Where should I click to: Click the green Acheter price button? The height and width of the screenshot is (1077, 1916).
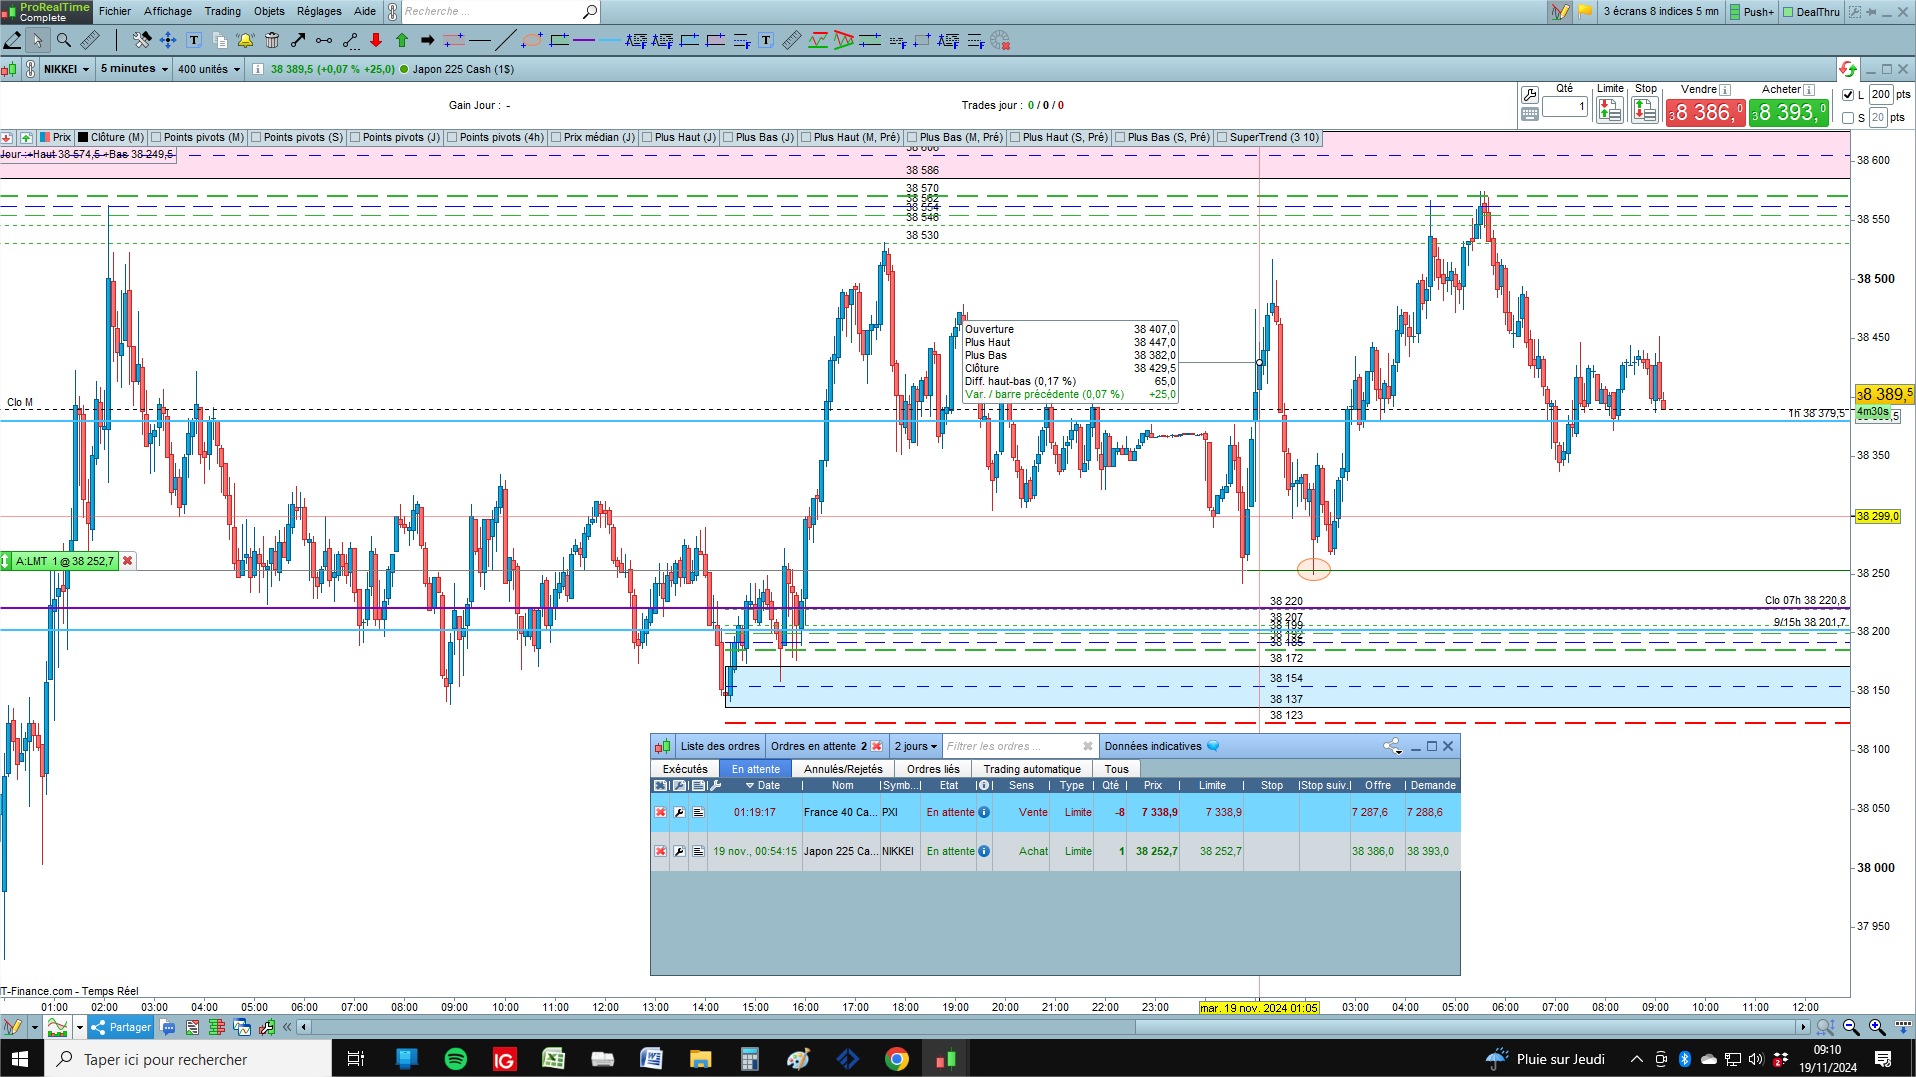1789,113
